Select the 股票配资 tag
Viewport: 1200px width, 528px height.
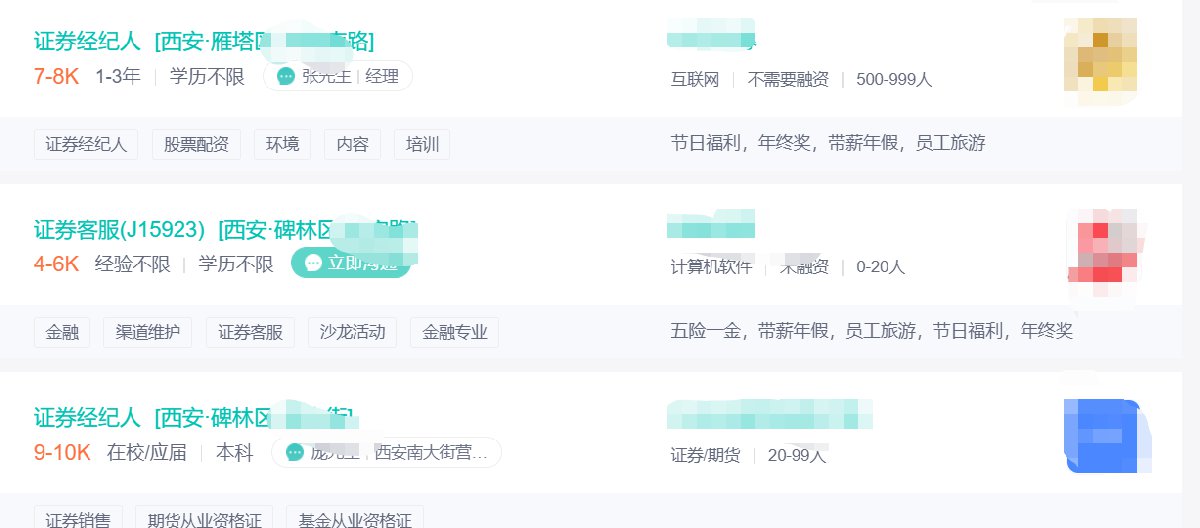(x=196, y=144)
